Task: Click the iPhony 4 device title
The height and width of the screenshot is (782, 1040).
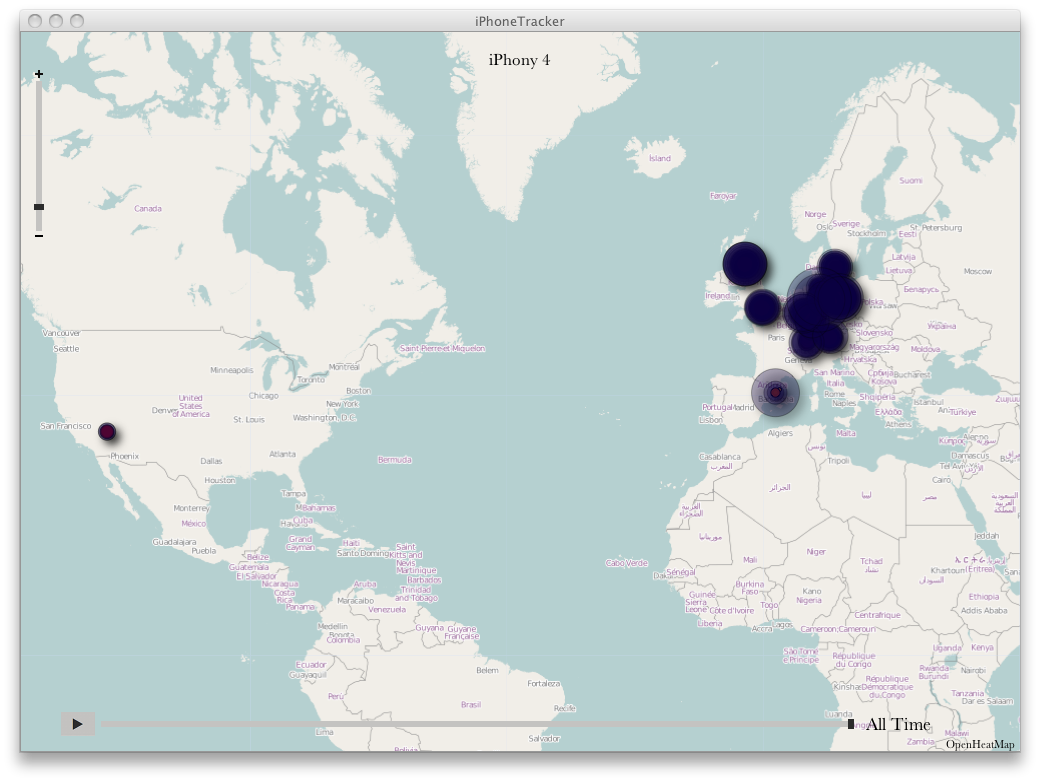Action: (519, 60)
